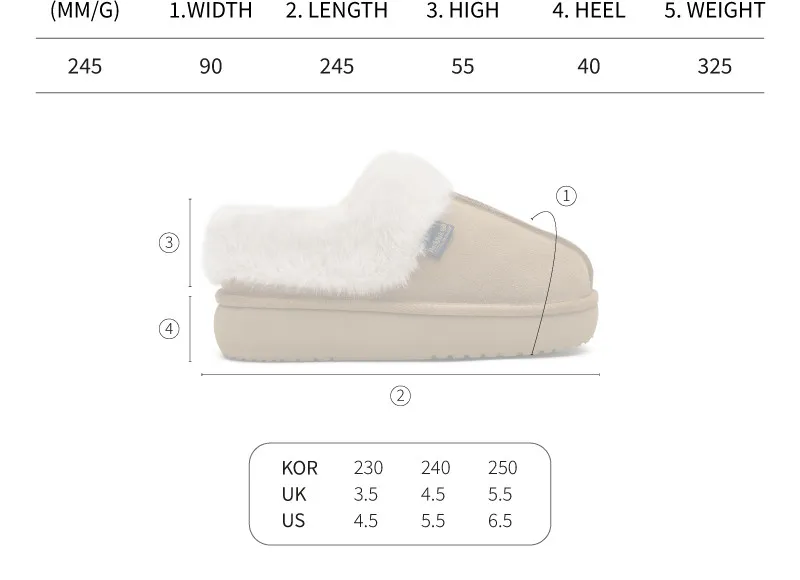800x580 pixels.
Task: Click the platform sole of the slipper
Action: [x=406, y=326]
